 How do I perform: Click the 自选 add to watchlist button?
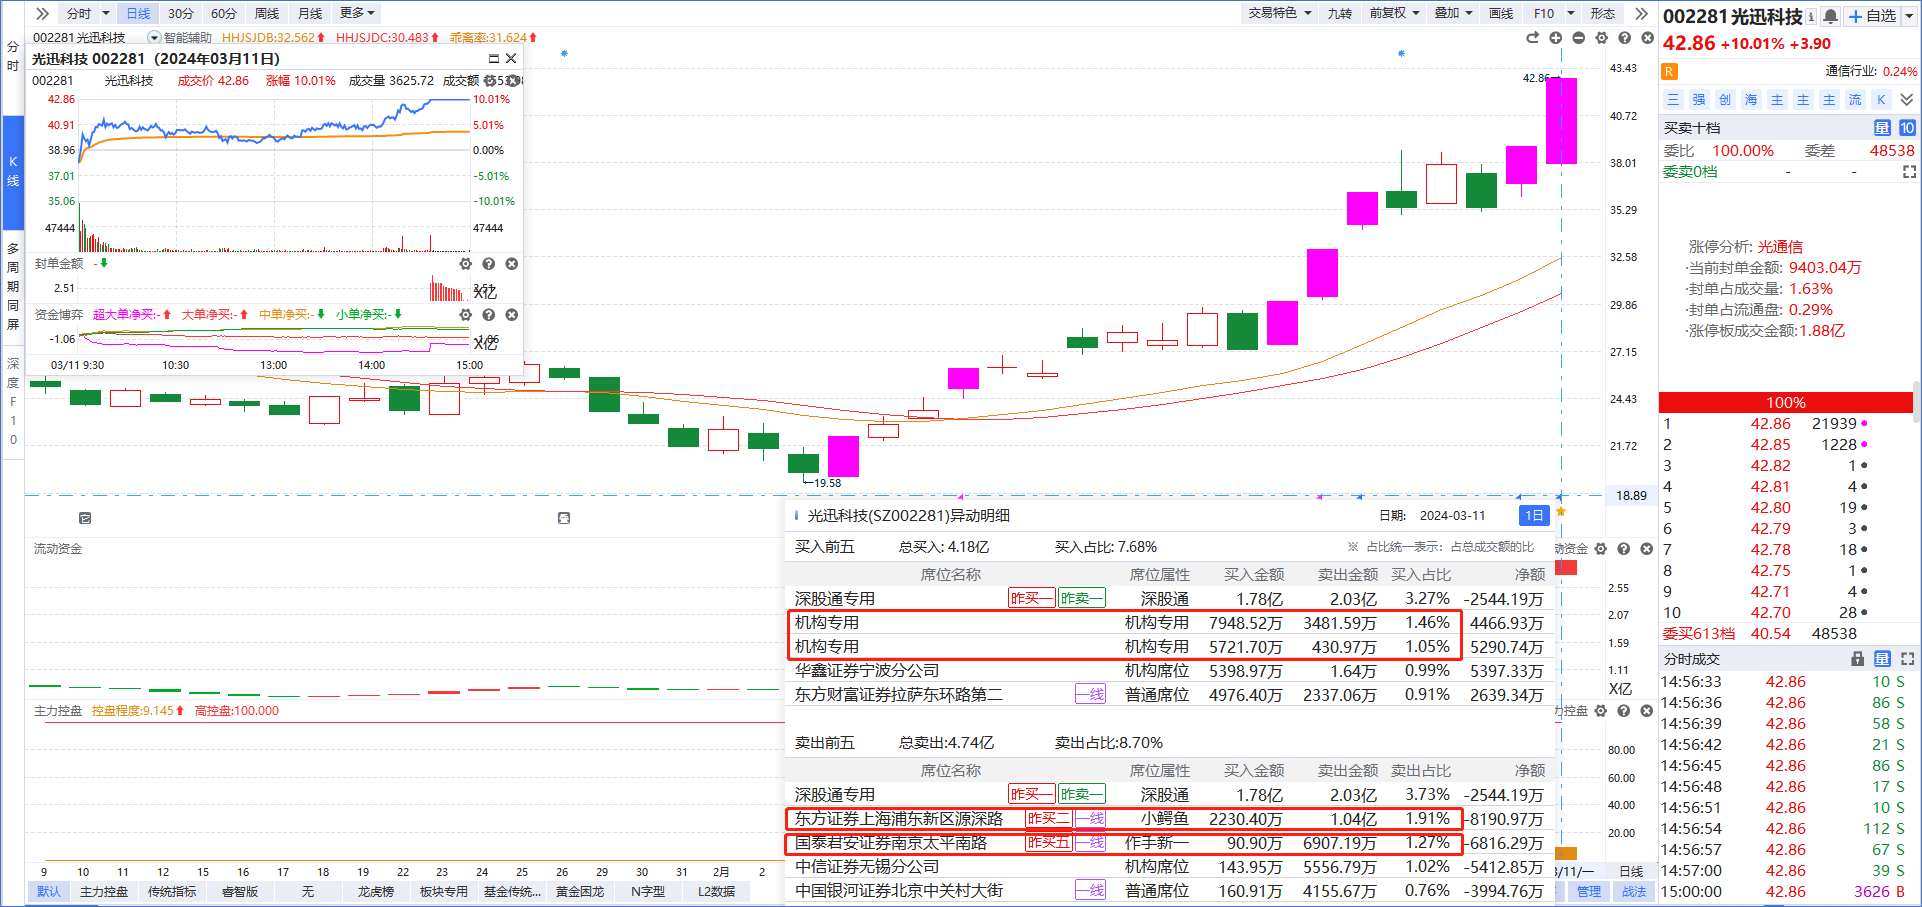(x=1873, y=16)
